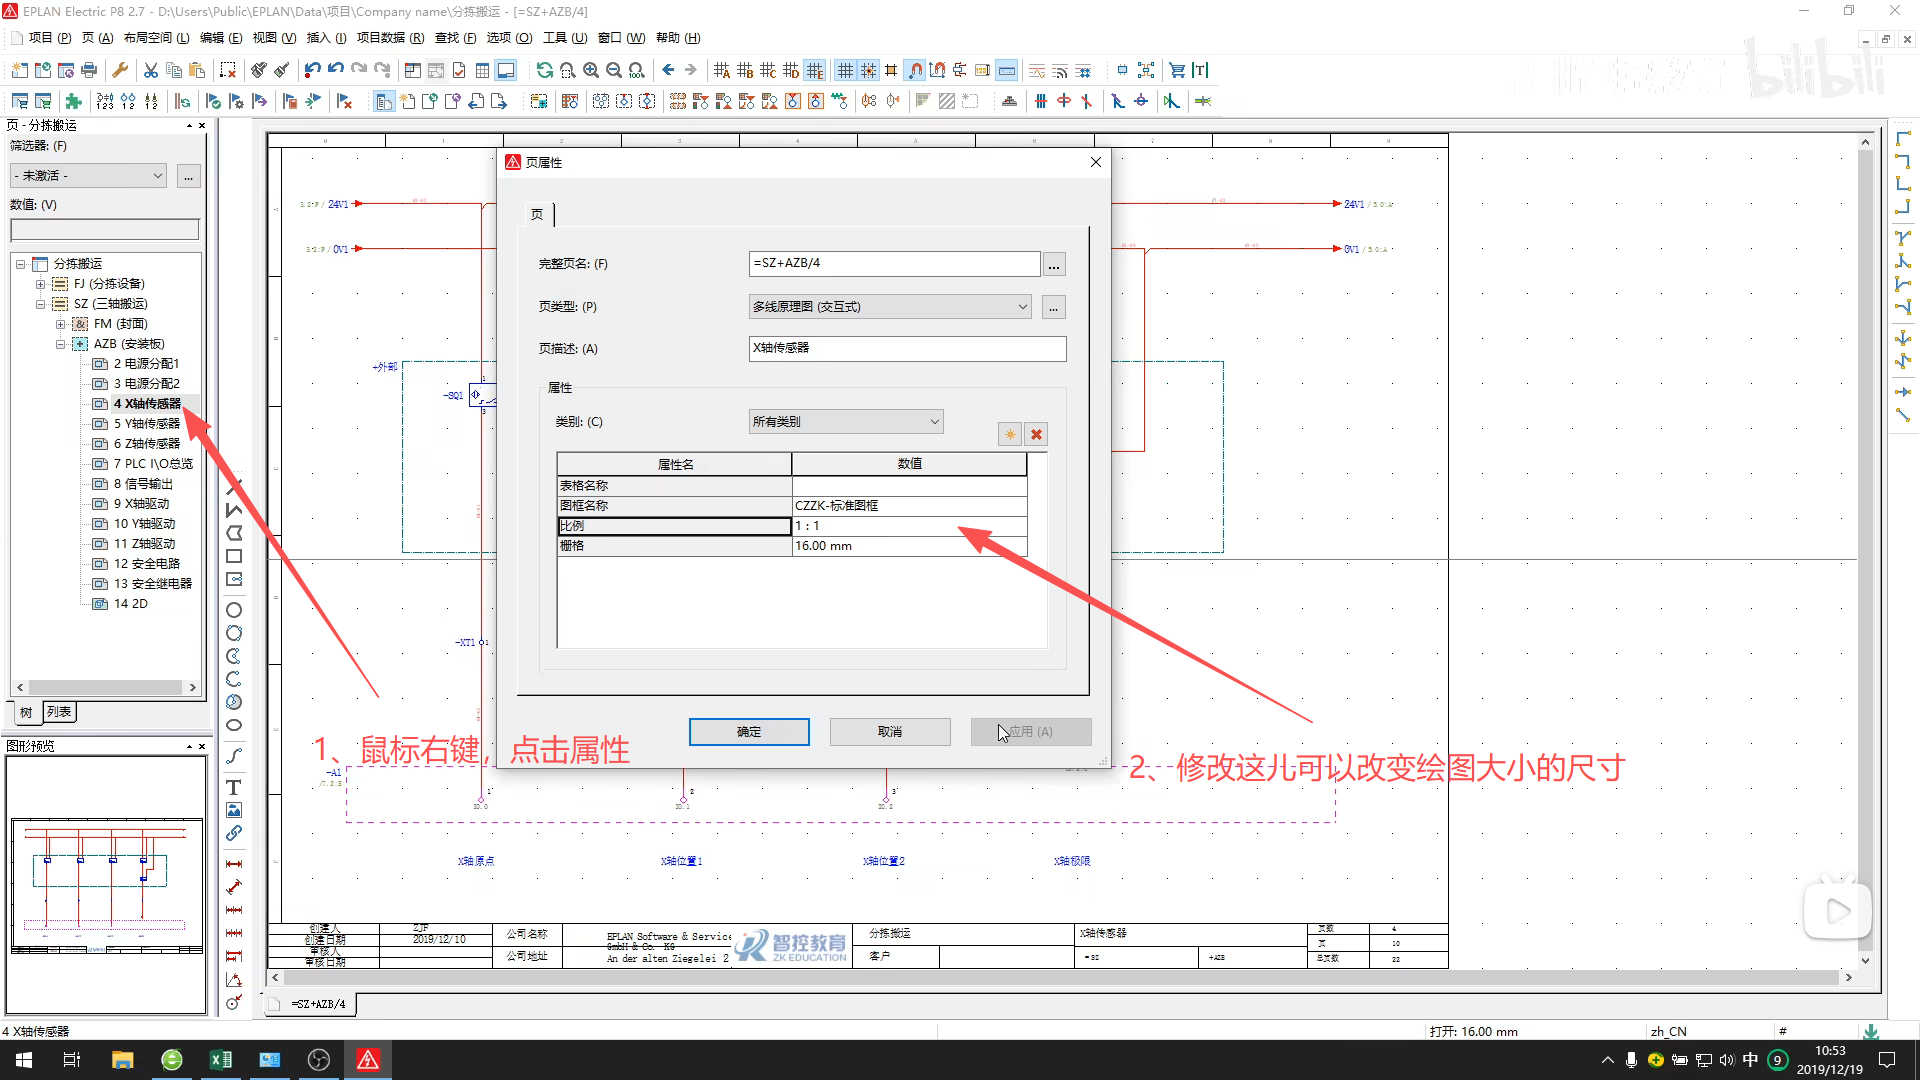This screenshot has height=1080, width=1920.
Task: Click the redraw refresh icon
Action: pyautogui.click(x=544, y=70)
